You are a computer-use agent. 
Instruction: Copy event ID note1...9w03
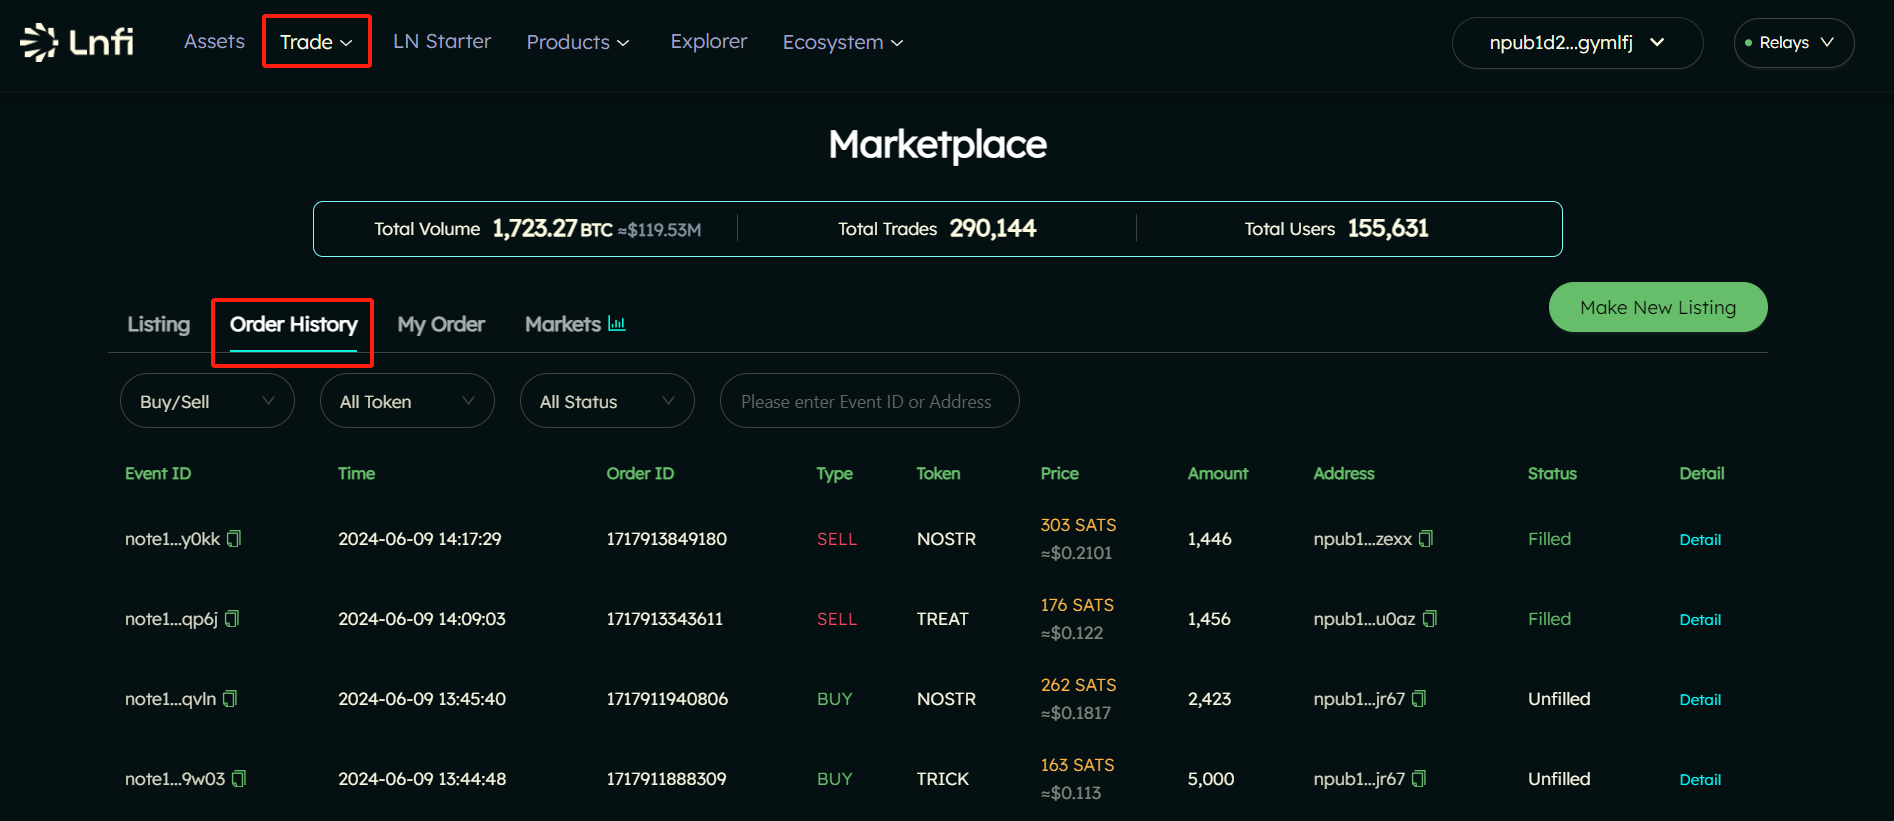point(239,779)
